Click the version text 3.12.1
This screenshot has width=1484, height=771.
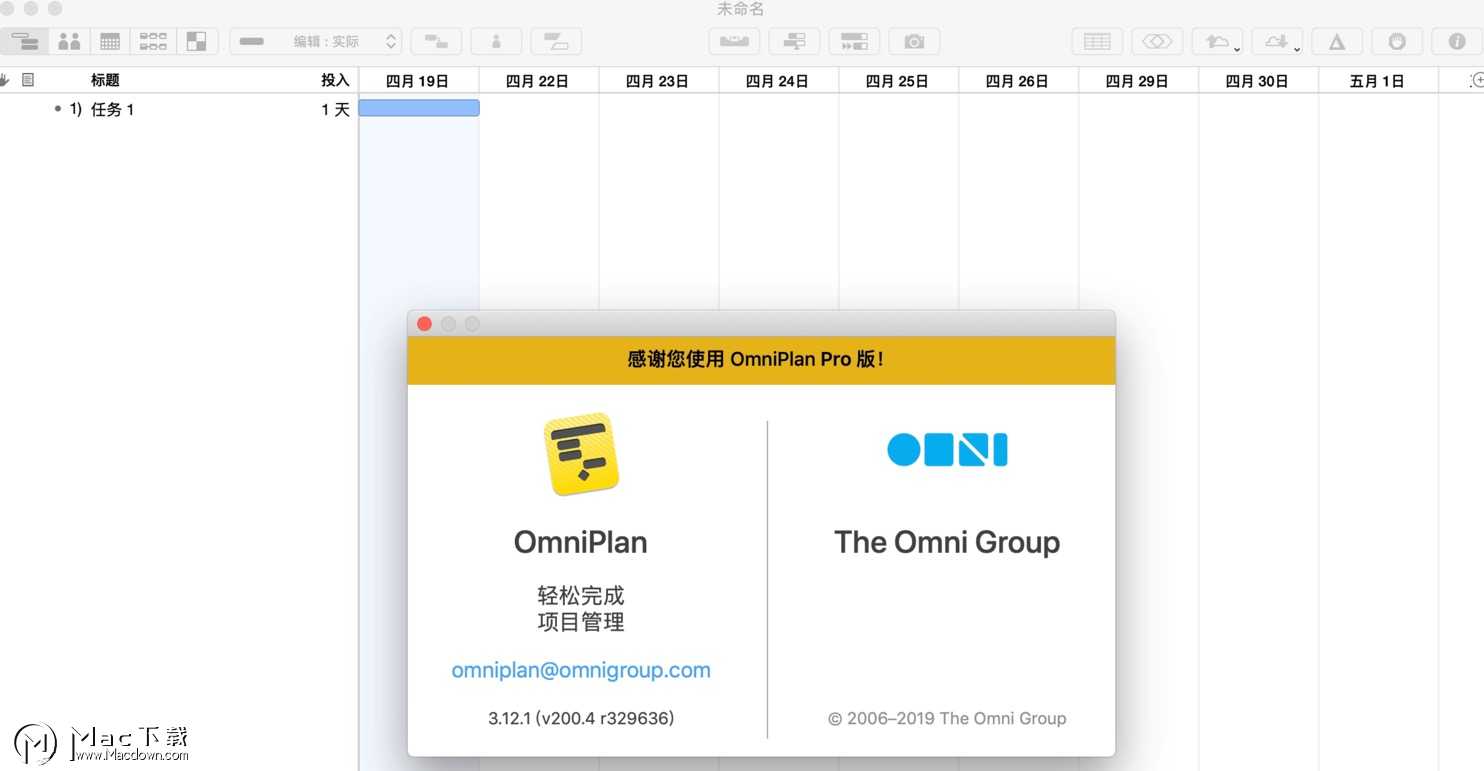[x=581, y=718]
